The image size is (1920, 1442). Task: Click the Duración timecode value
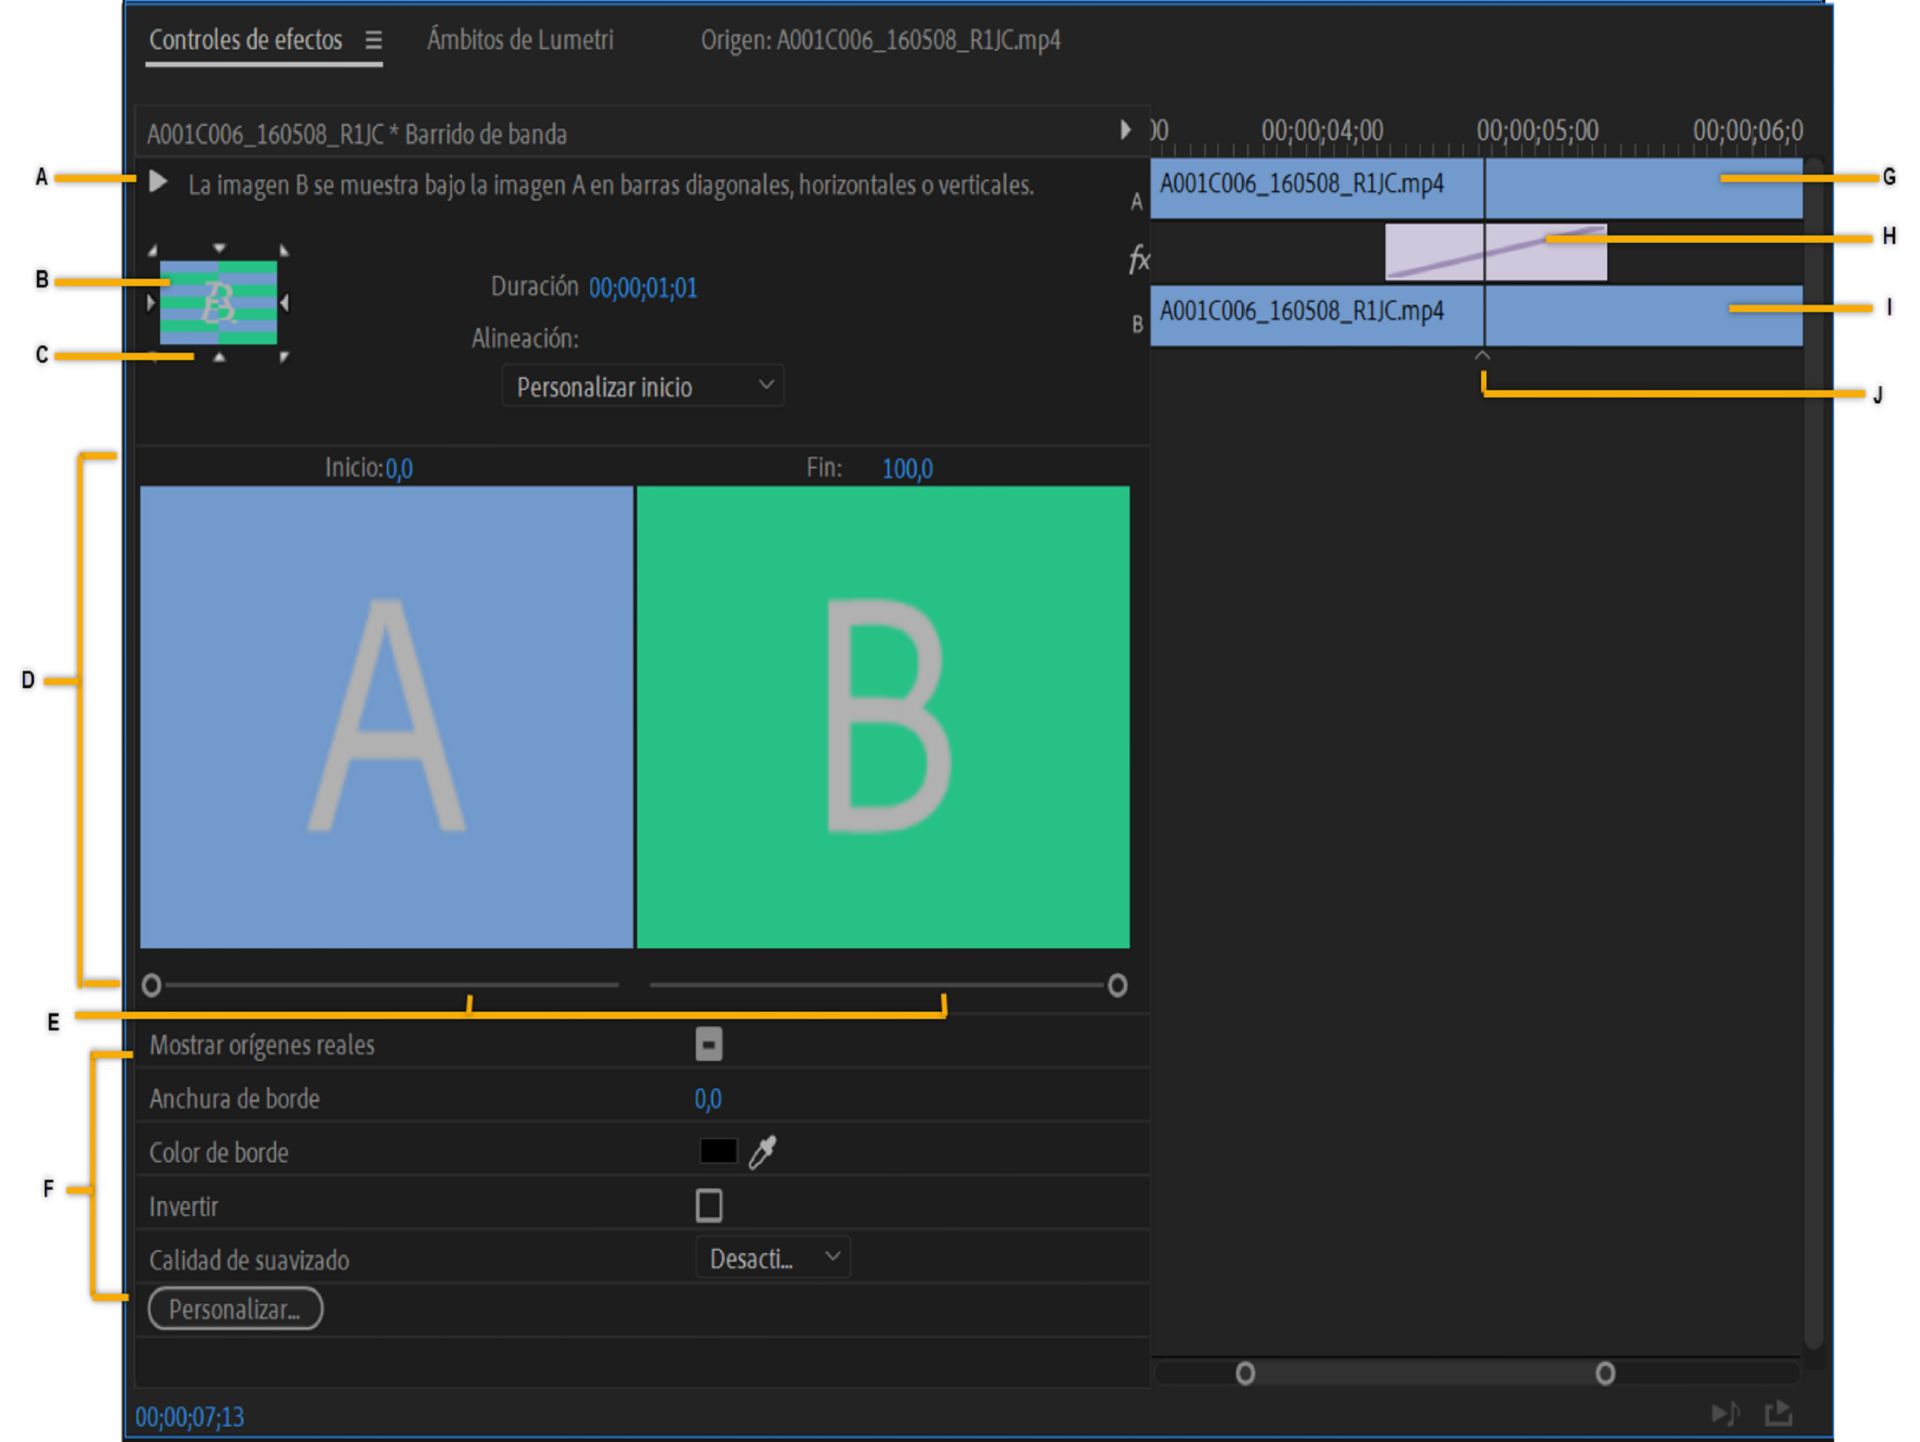click(x=643, y=288)
